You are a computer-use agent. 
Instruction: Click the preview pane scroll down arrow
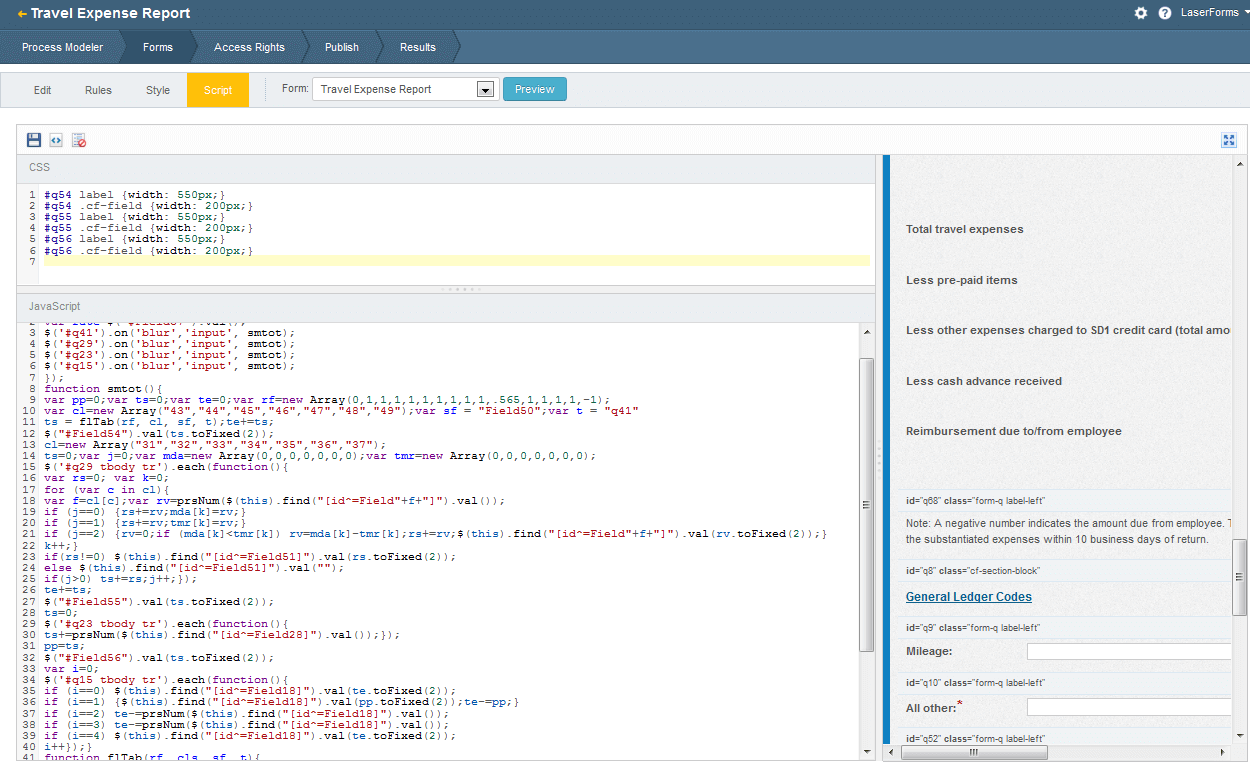coord(1240,738)
